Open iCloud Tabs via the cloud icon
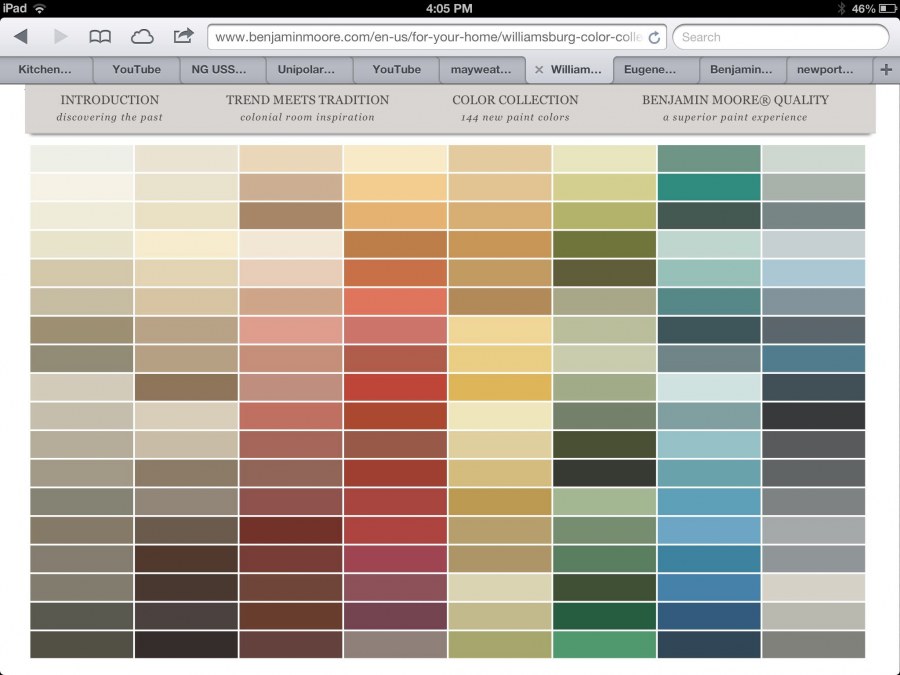The width and height of the screenshot is (900, 675). tap(142, 36)
